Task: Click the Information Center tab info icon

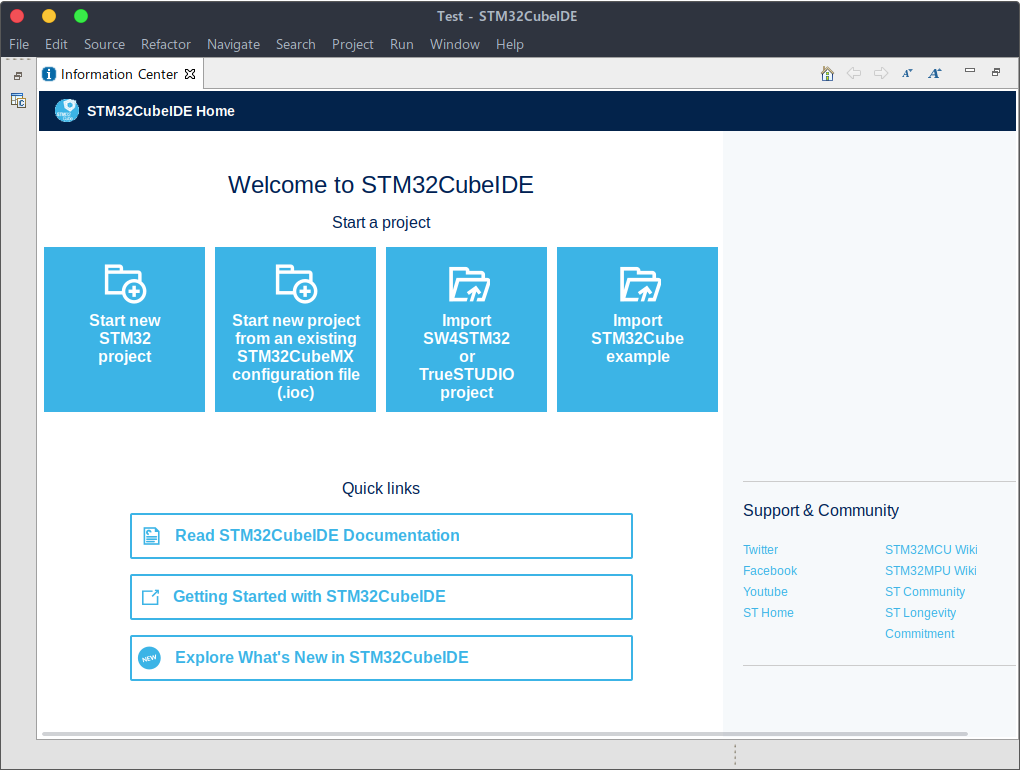Action: click(49, 74)
